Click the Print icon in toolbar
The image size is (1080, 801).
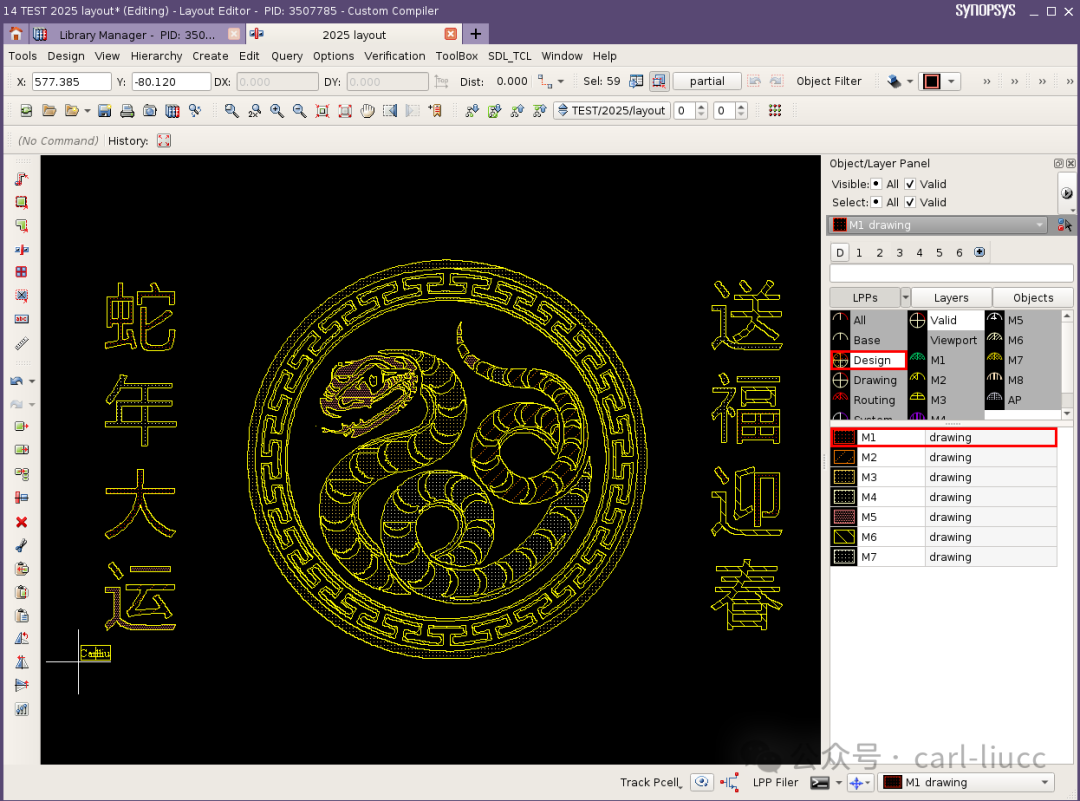pyautogui.click(x=127, y=110)
